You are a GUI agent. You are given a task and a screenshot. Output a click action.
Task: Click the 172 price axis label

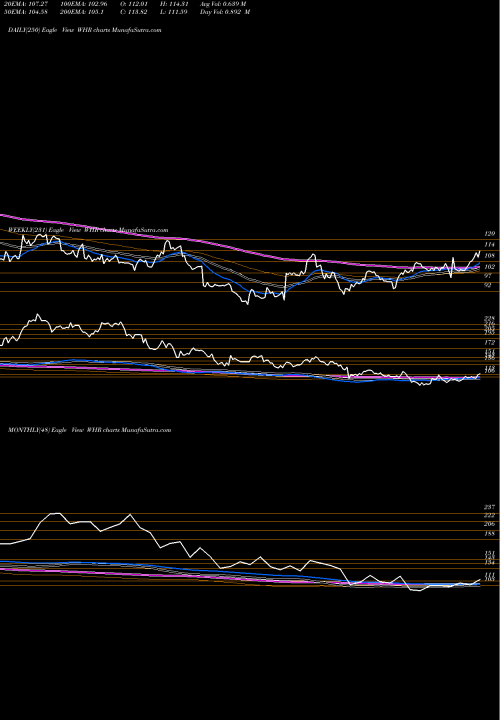pos(490,343)
